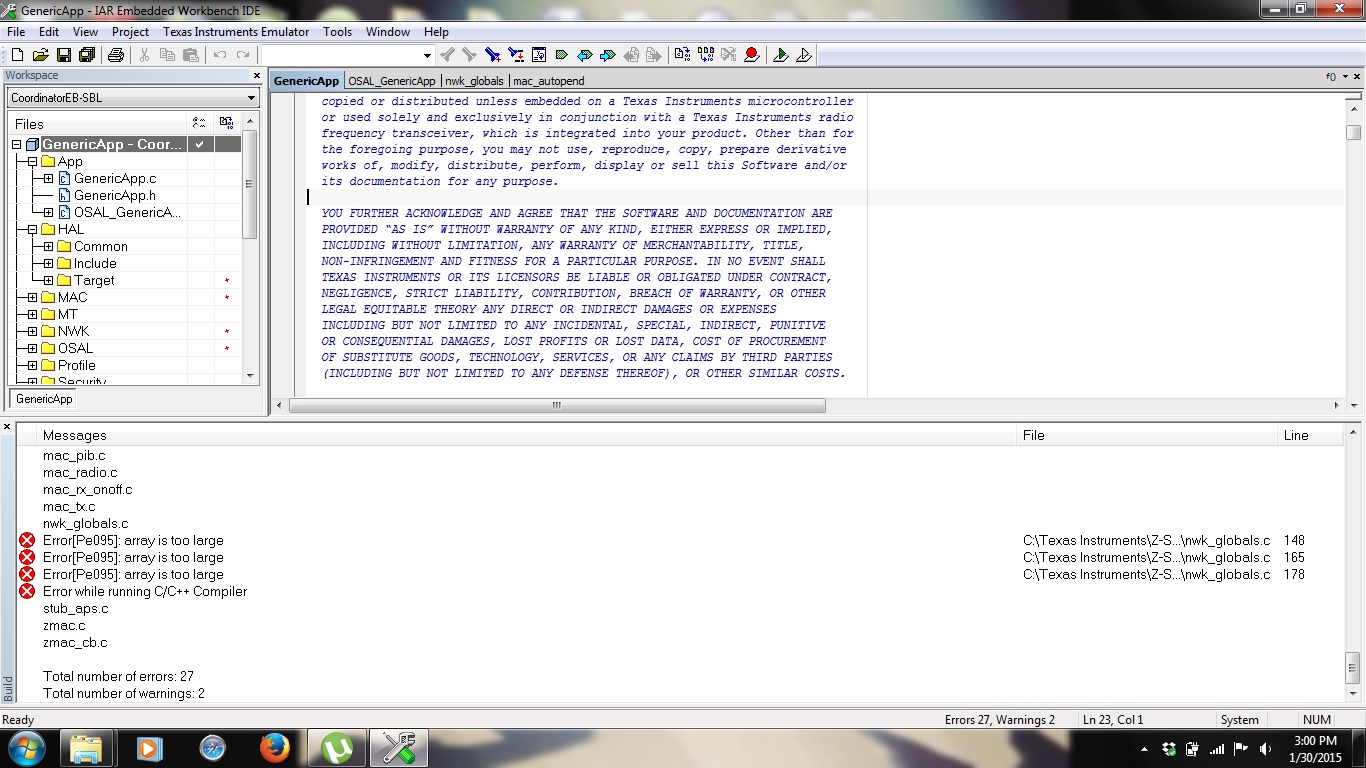This screenshot has width=1366, height=768.
Task: Click the Go To line toolbar icon
Action: click(x=539, y=55)
